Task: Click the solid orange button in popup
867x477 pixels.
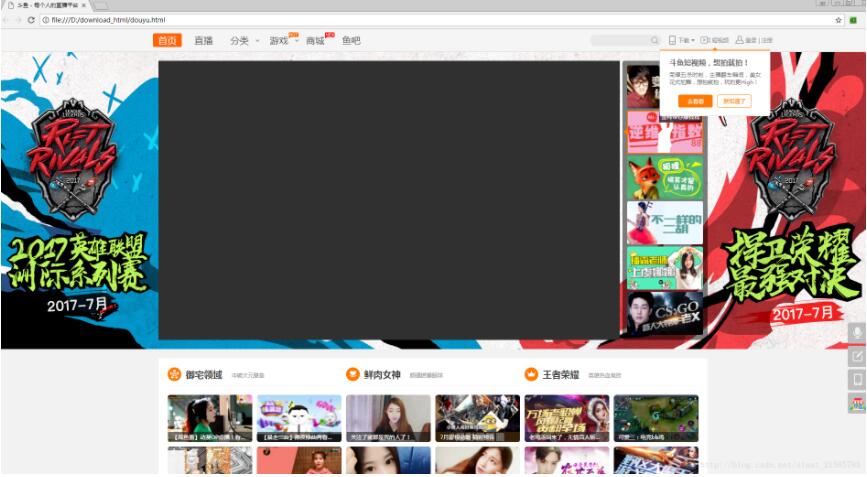Action: click(695, 101)
